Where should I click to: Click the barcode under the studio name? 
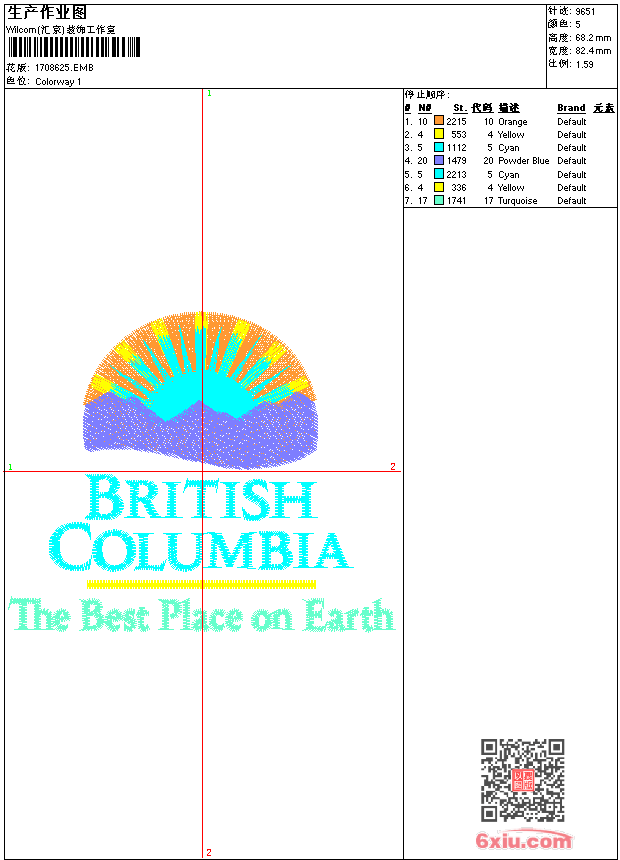coord(75,47)
